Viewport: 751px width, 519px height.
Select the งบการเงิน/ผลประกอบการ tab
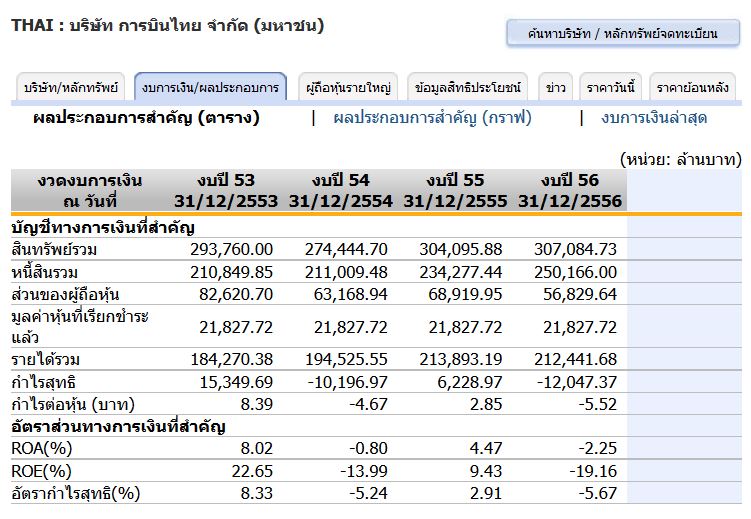coord(210,88)
